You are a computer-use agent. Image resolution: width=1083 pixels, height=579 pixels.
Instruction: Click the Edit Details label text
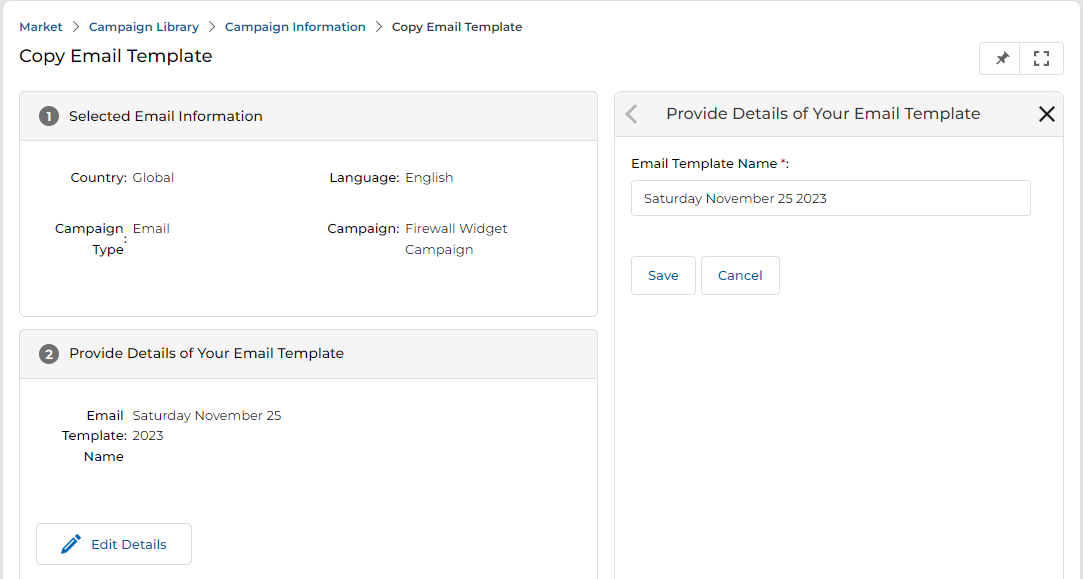click(128, 544)
